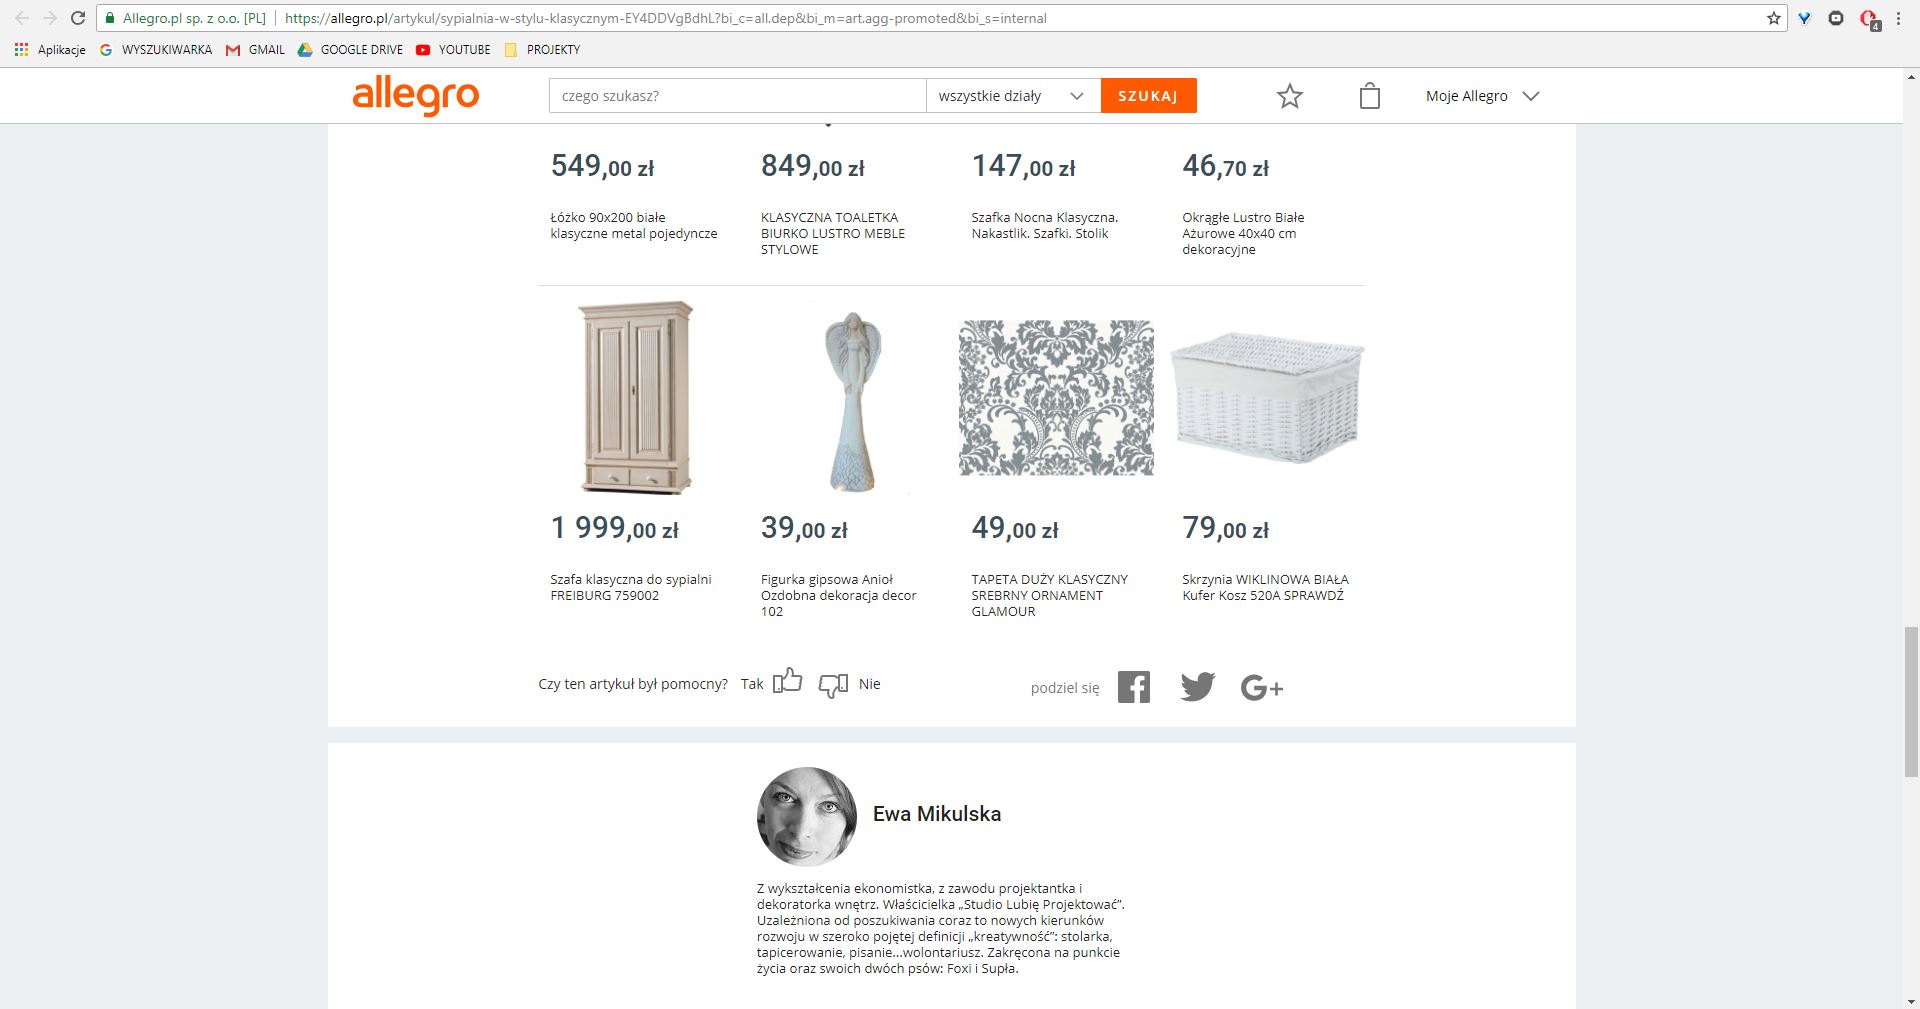The image size is (1920, 1009).
Task: Expand the Moje Allegro menu
Action: coord(1482,96)
